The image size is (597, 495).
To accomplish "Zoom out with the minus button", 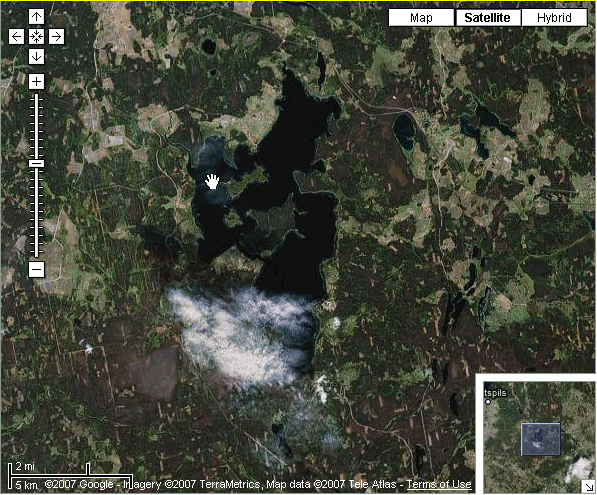I will tap(36, 270).
